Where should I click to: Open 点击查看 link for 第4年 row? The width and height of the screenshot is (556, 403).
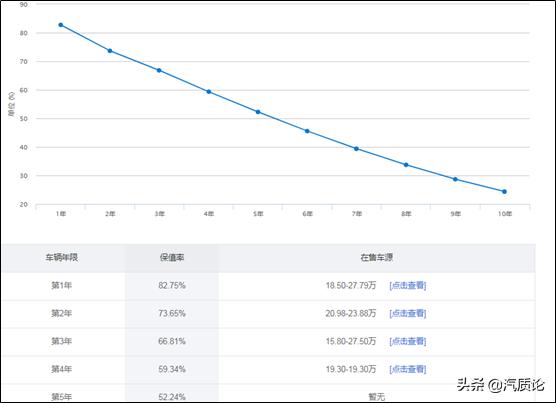(x=407, y=369)
